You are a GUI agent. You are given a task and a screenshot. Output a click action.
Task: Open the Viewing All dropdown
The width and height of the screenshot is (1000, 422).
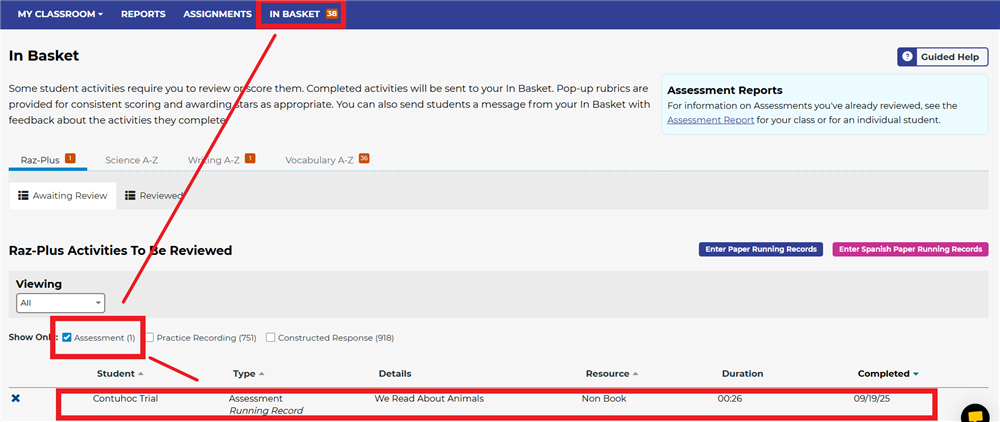pyautogui.click(x=61, y=302)
